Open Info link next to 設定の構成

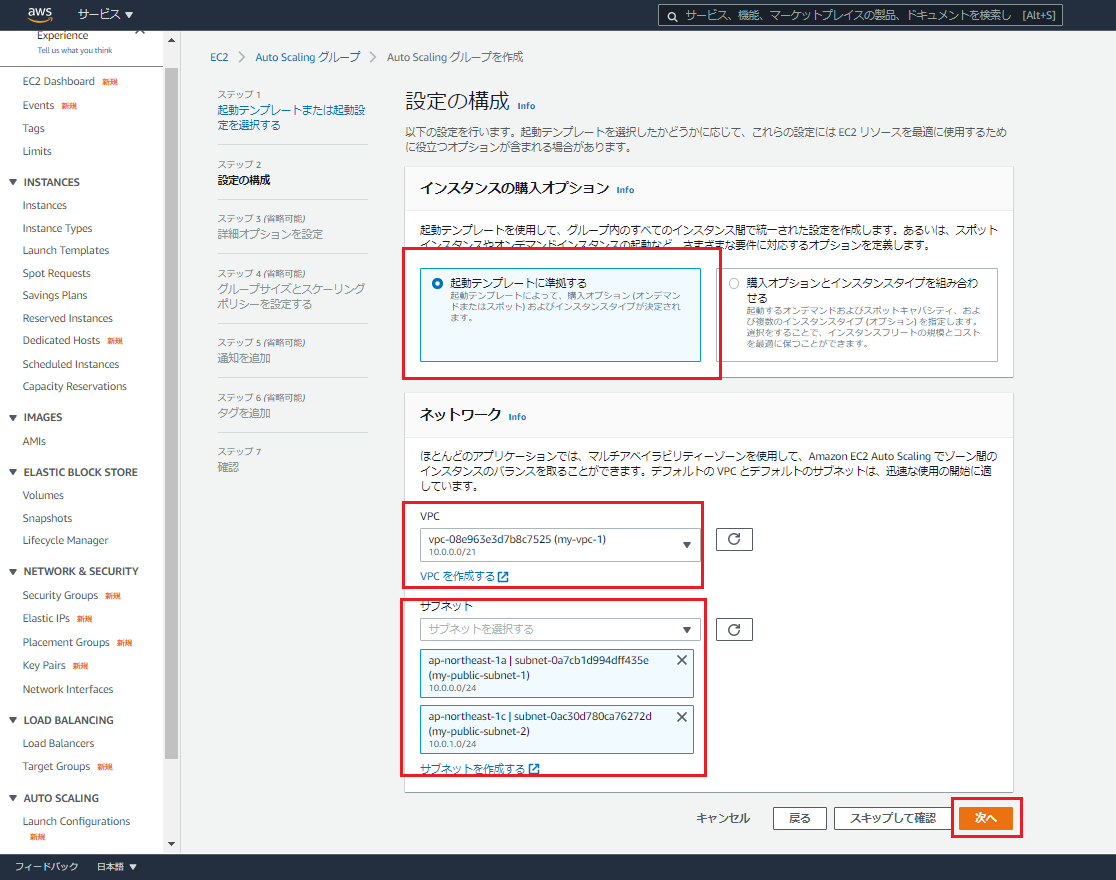[526, 105]
